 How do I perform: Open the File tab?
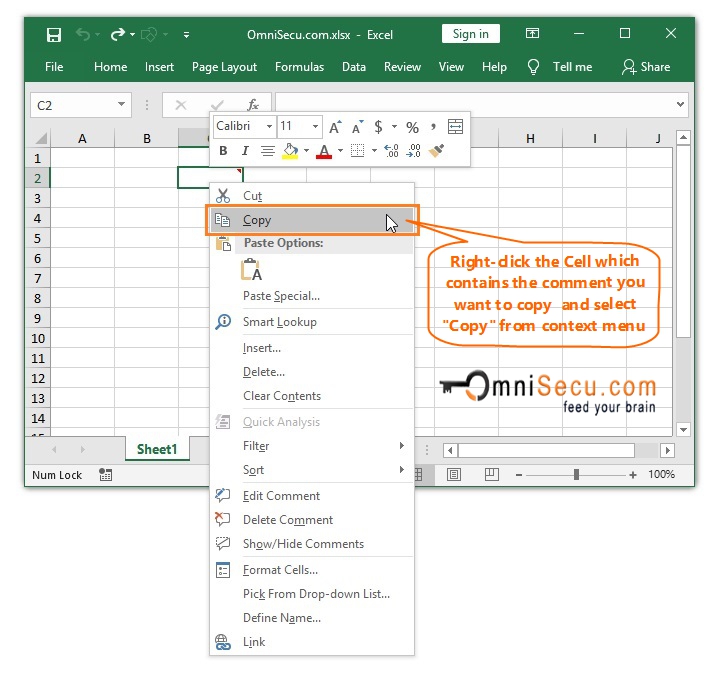[54, 67]
